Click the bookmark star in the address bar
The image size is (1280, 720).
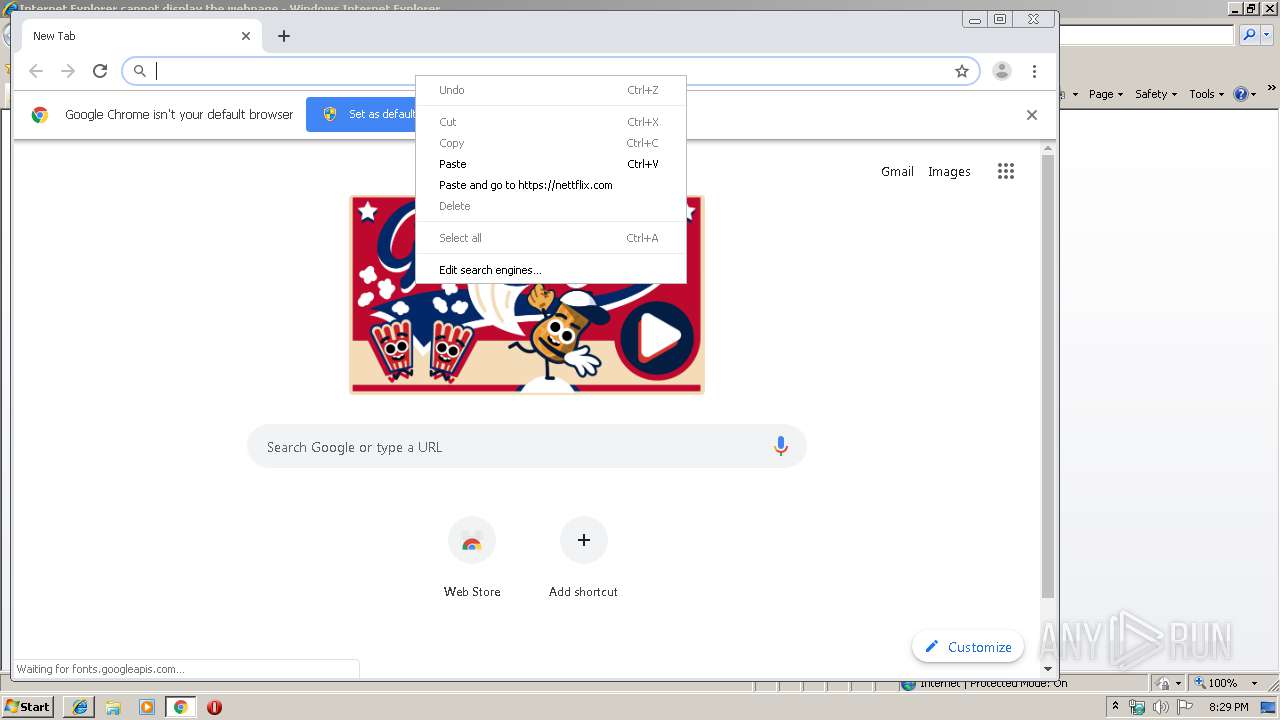(962, 71)
